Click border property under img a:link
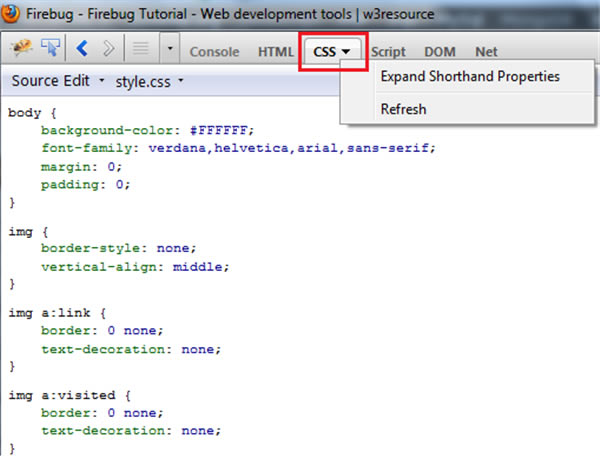Image resolution: width=600 pixels, height=458 pixels. (x=66, y=330)
